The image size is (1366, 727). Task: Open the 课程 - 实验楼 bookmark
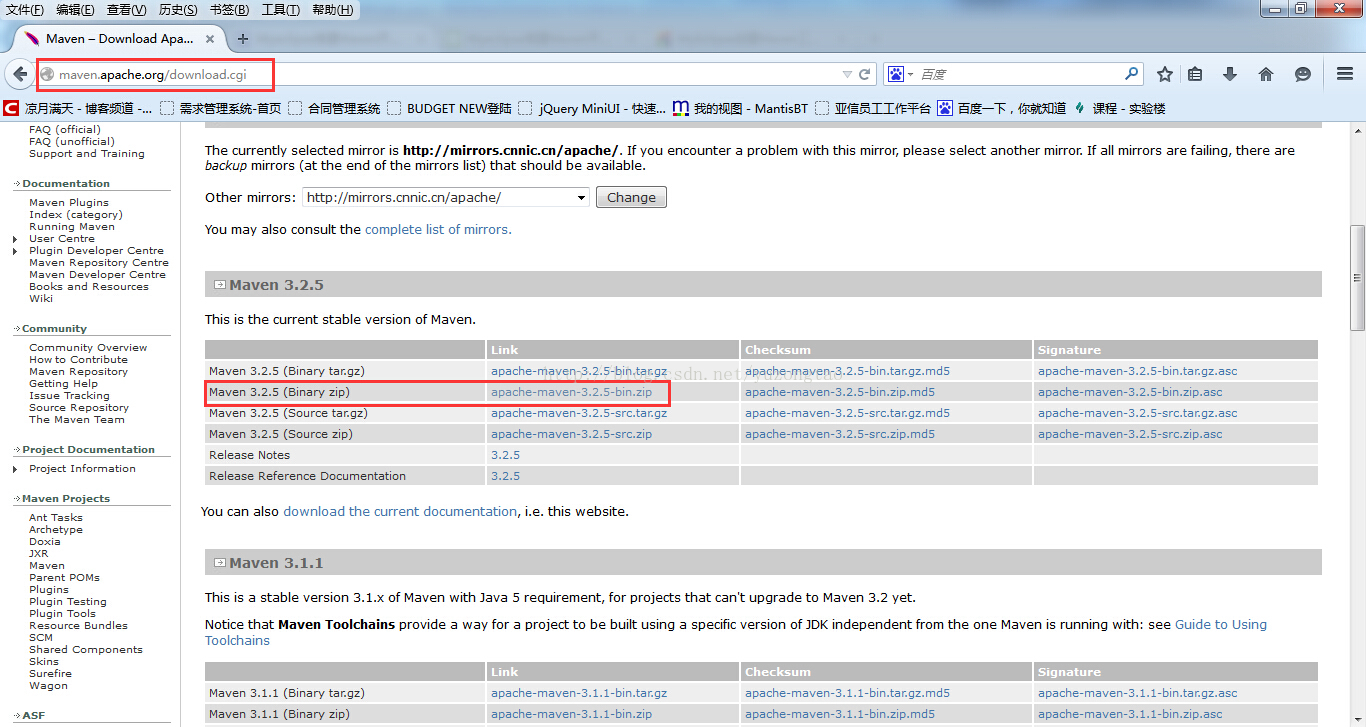point(1120,108)
